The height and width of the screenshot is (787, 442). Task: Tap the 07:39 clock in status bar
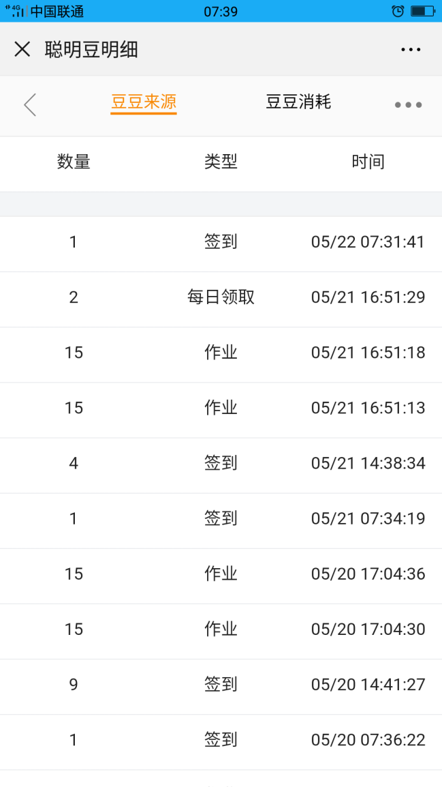[x=221, y=11]
